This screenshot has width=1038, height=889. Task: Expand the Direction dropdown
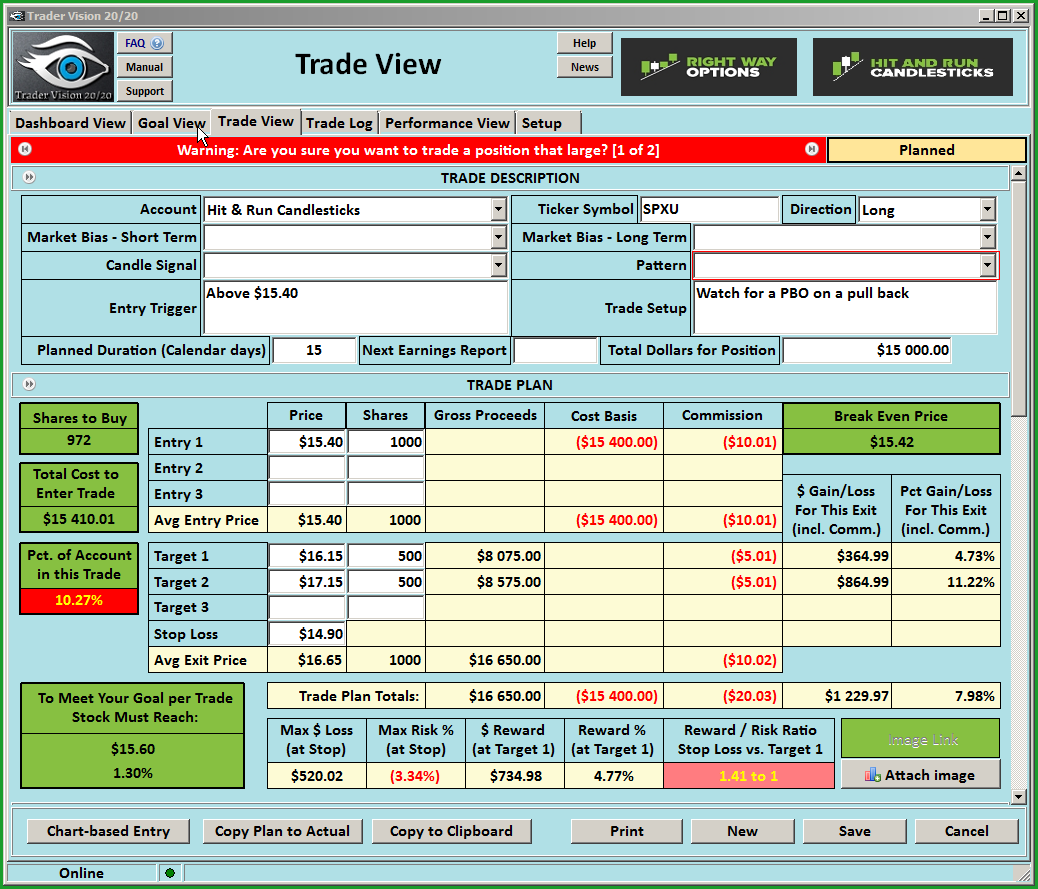987,210
